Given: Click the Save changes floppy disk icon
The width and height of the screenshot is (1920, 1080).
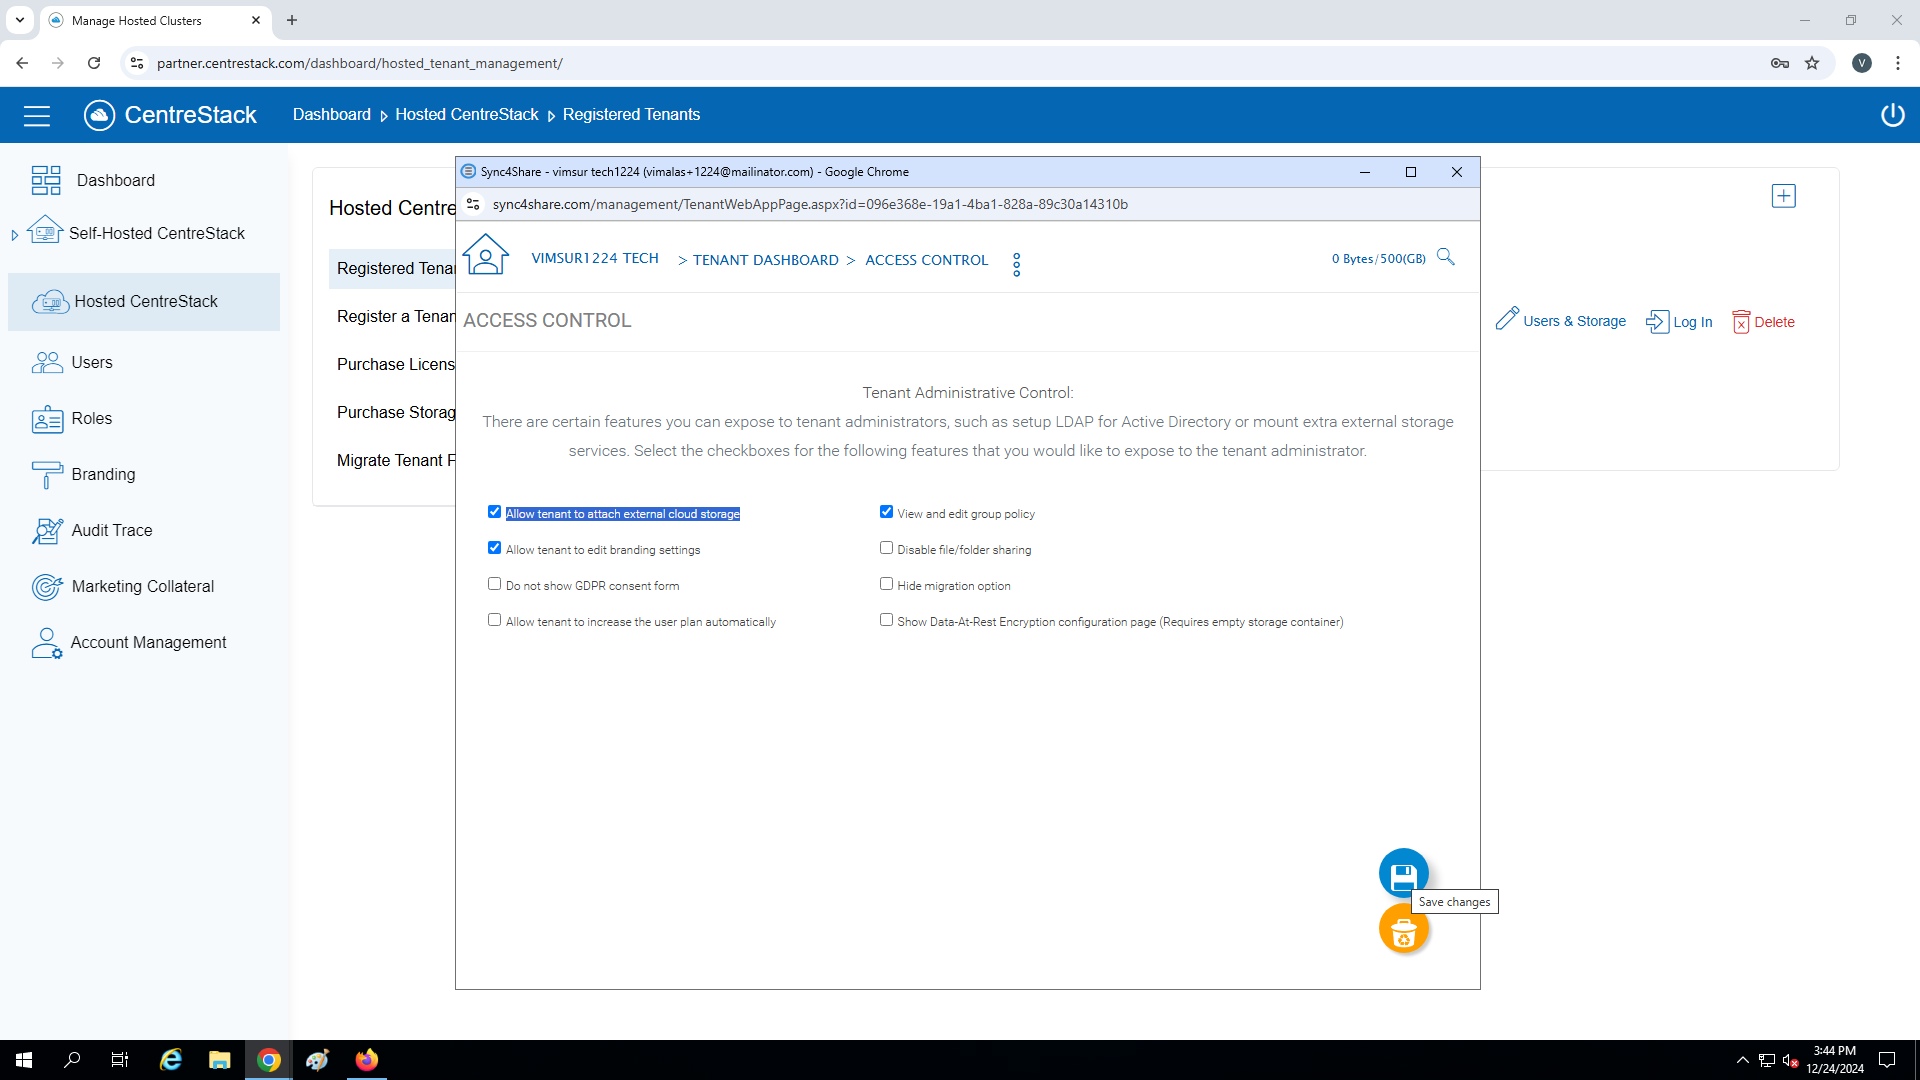Looking at the screenshot, I should [1403, 875].
